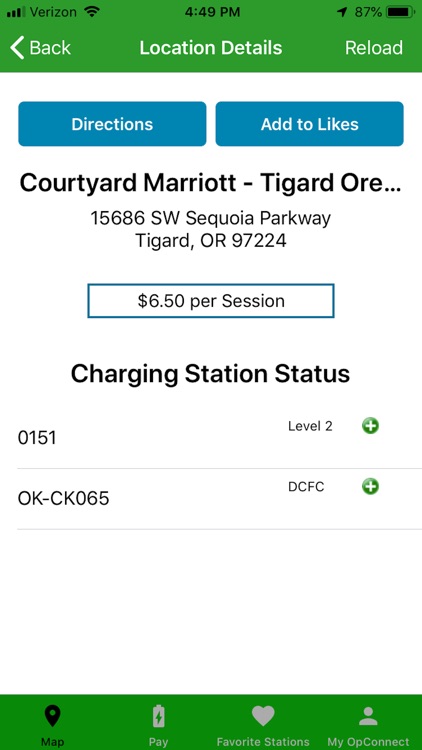Go Back to previous screen
Image resolution: width=422 pixels, height=750 pixels.
point(40,48)
